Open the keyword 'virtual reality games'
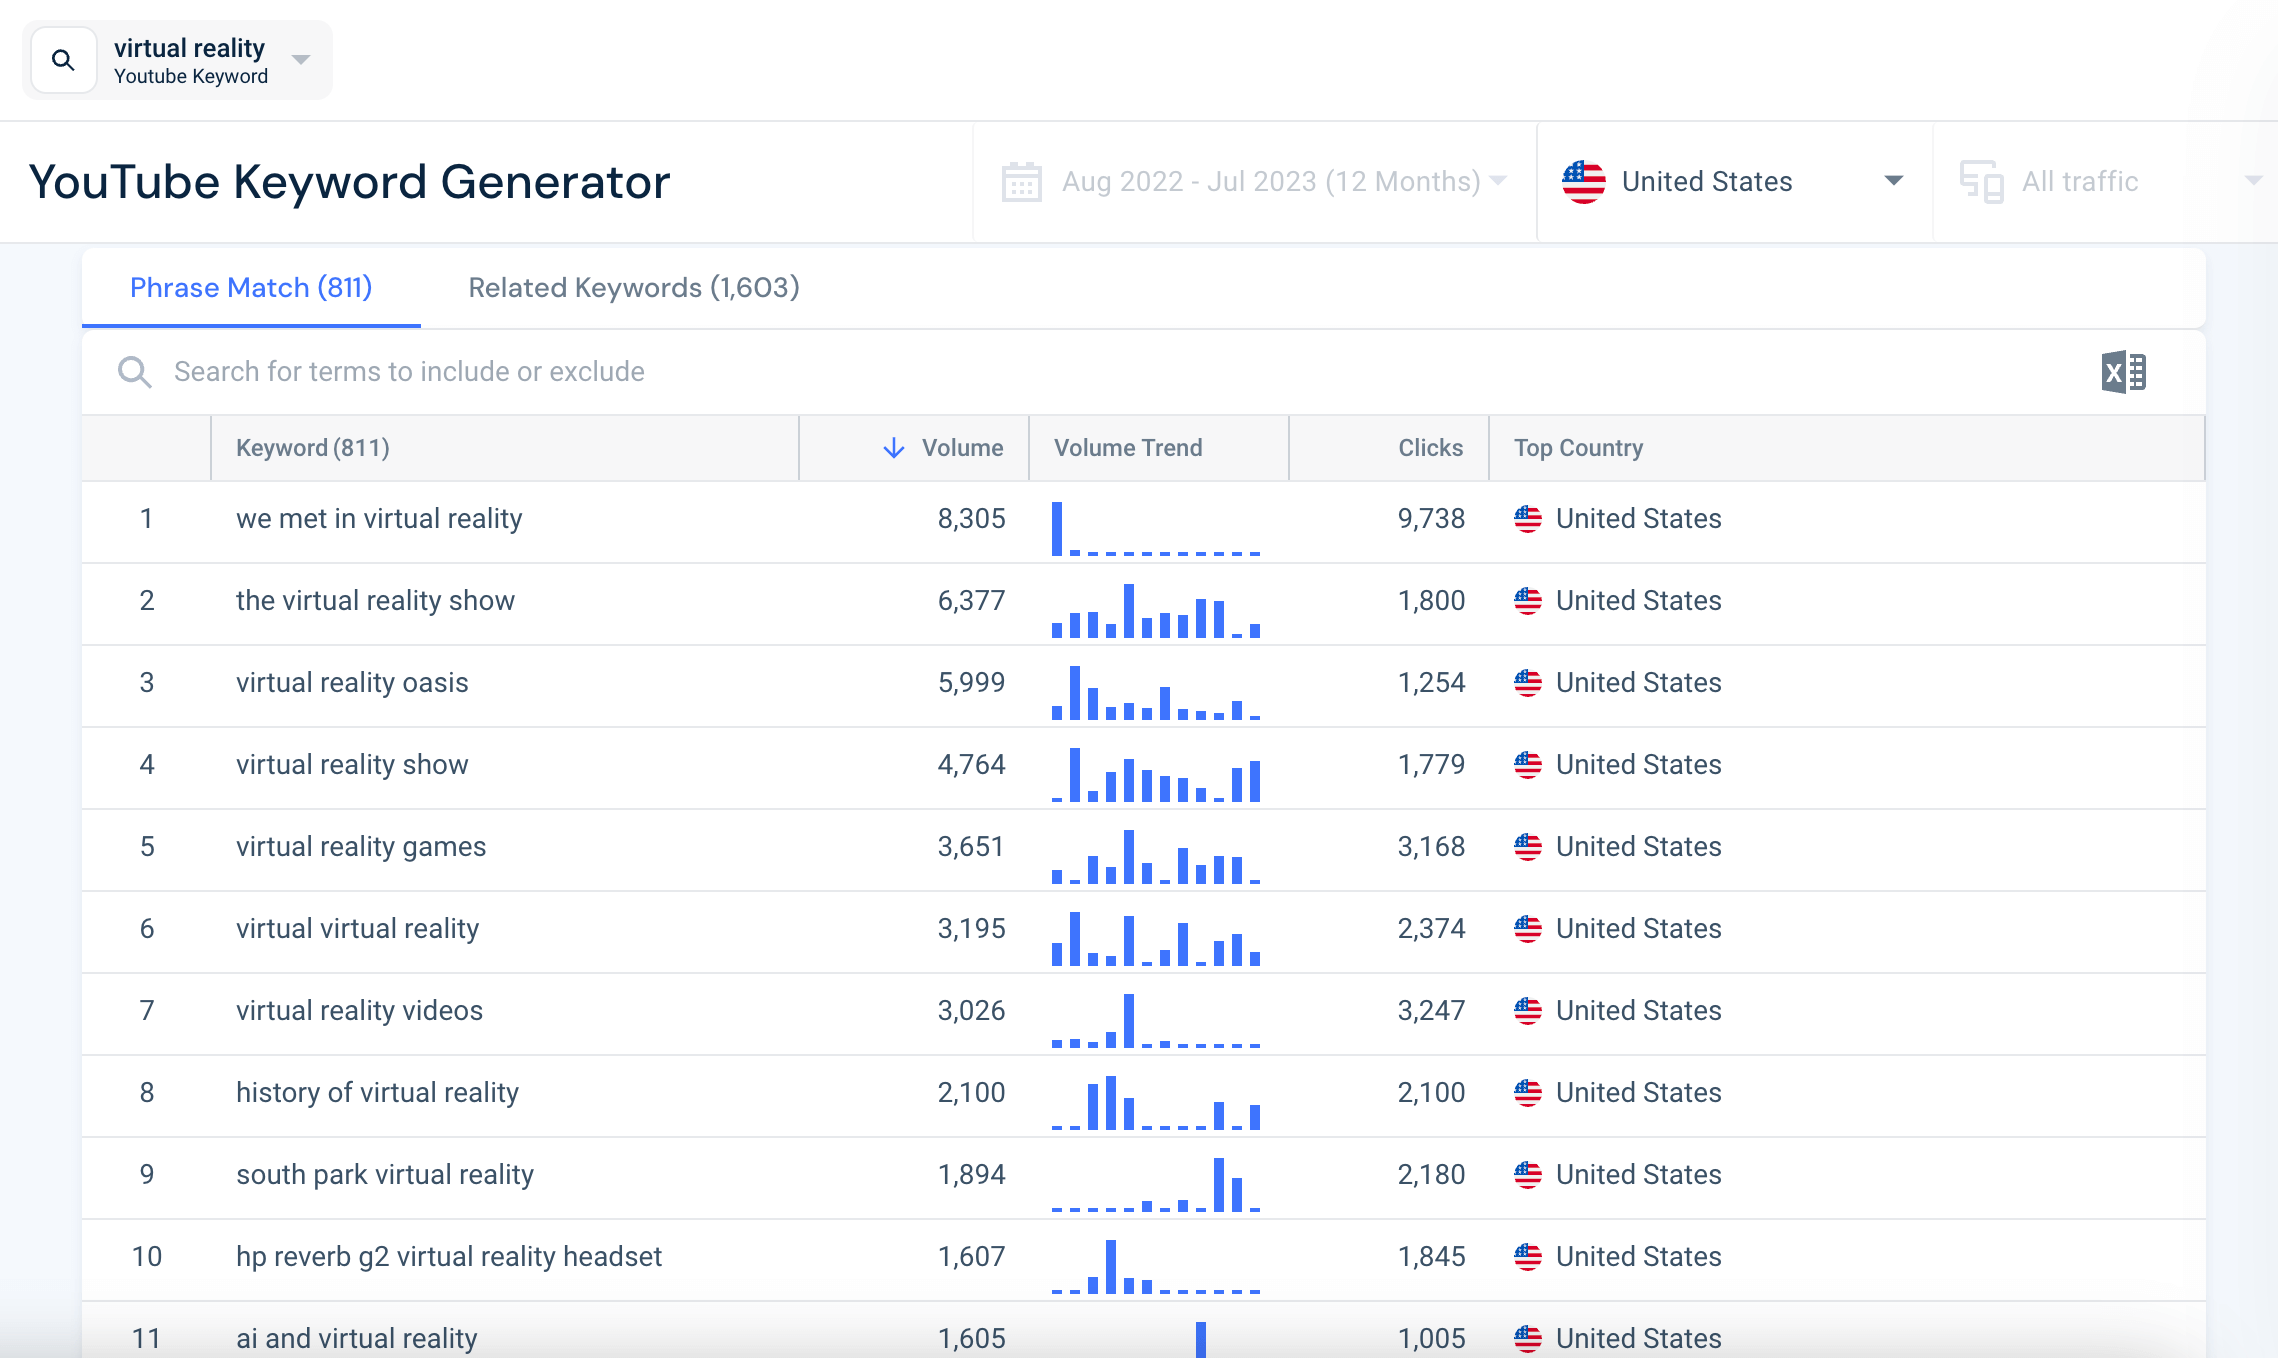Image resolution: width=2278 pixels, height=1358 pixels. (x=360, y=847)
